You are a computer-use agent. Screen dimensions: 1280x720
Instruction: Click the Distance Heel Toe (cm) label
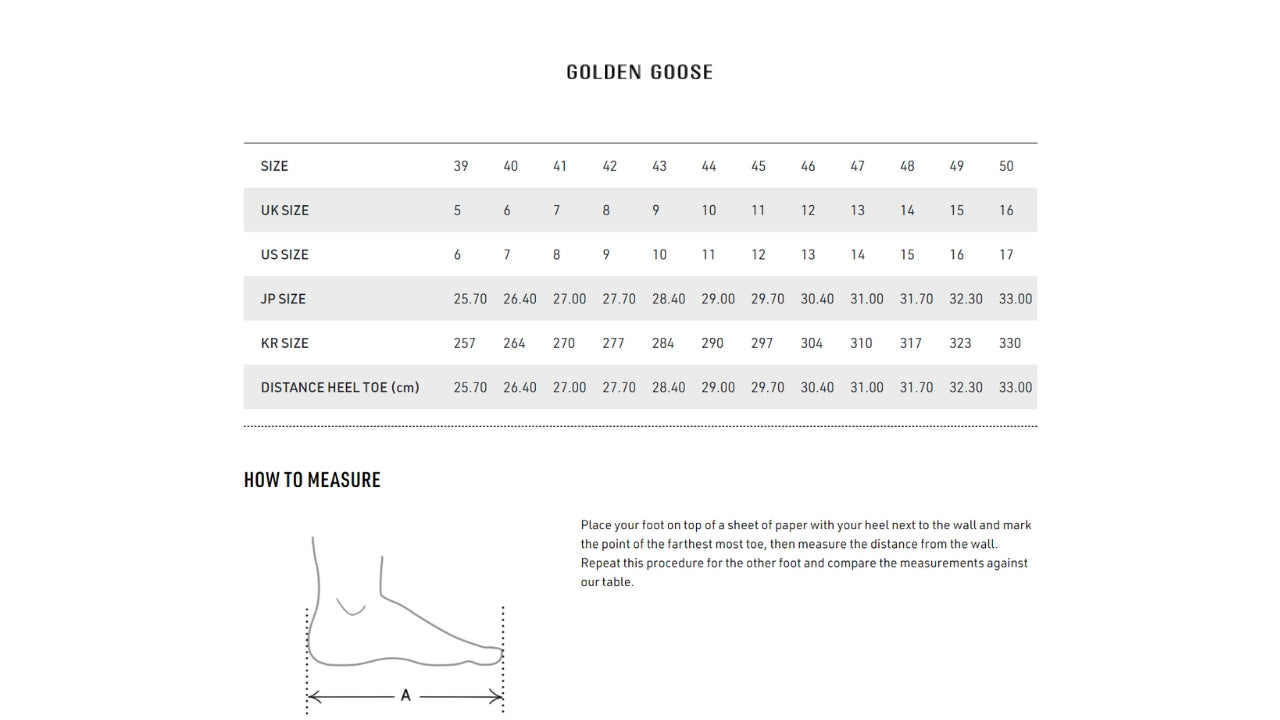tap(340, 387)
